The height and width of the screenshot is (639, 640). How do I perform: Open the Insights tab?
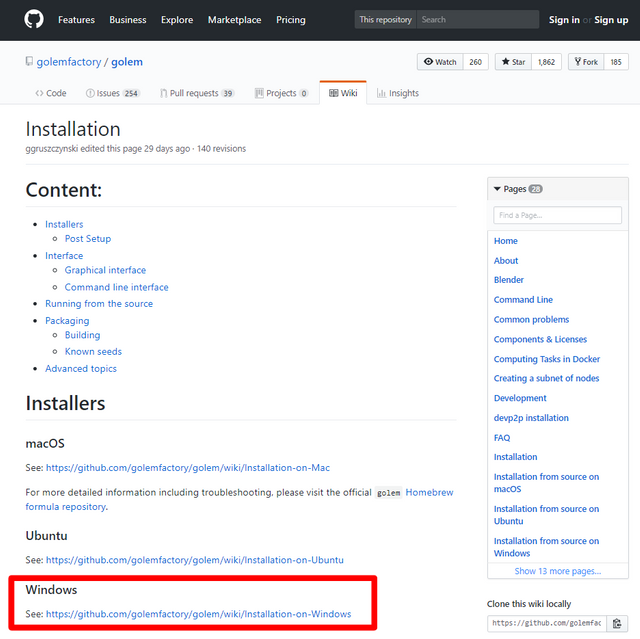(398, 93)
